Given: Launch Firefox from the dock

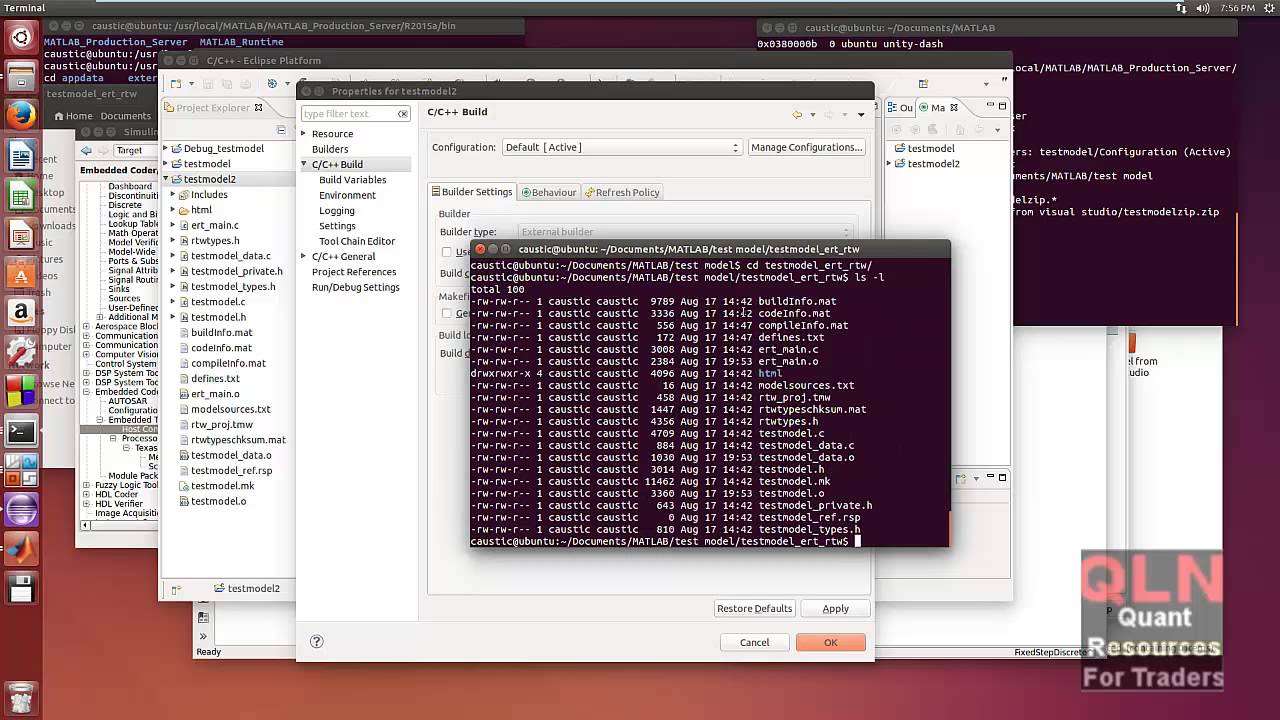Looking at the screenshot, I should point(21,117).
